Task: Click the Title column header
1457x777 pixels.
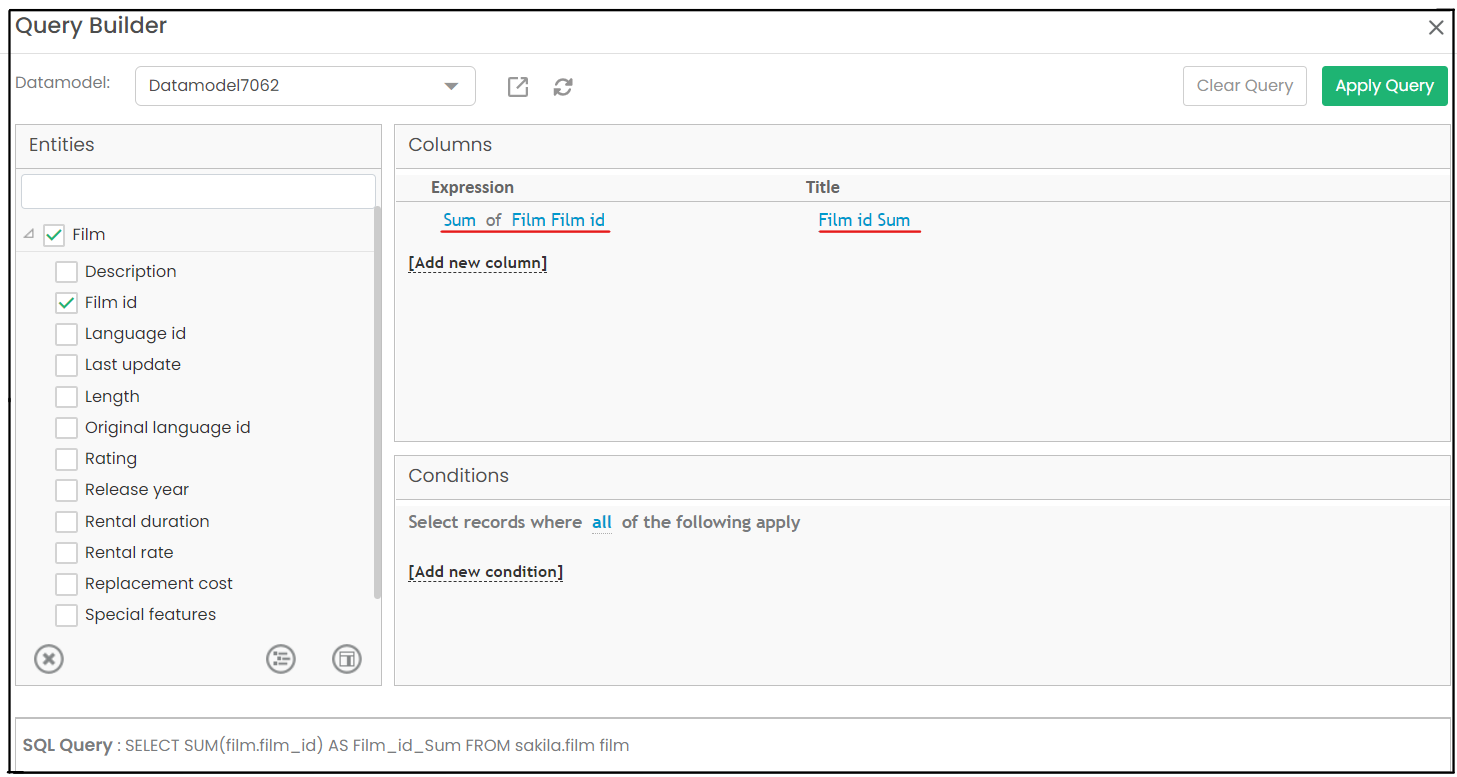Action: click(x=823, y=187)
